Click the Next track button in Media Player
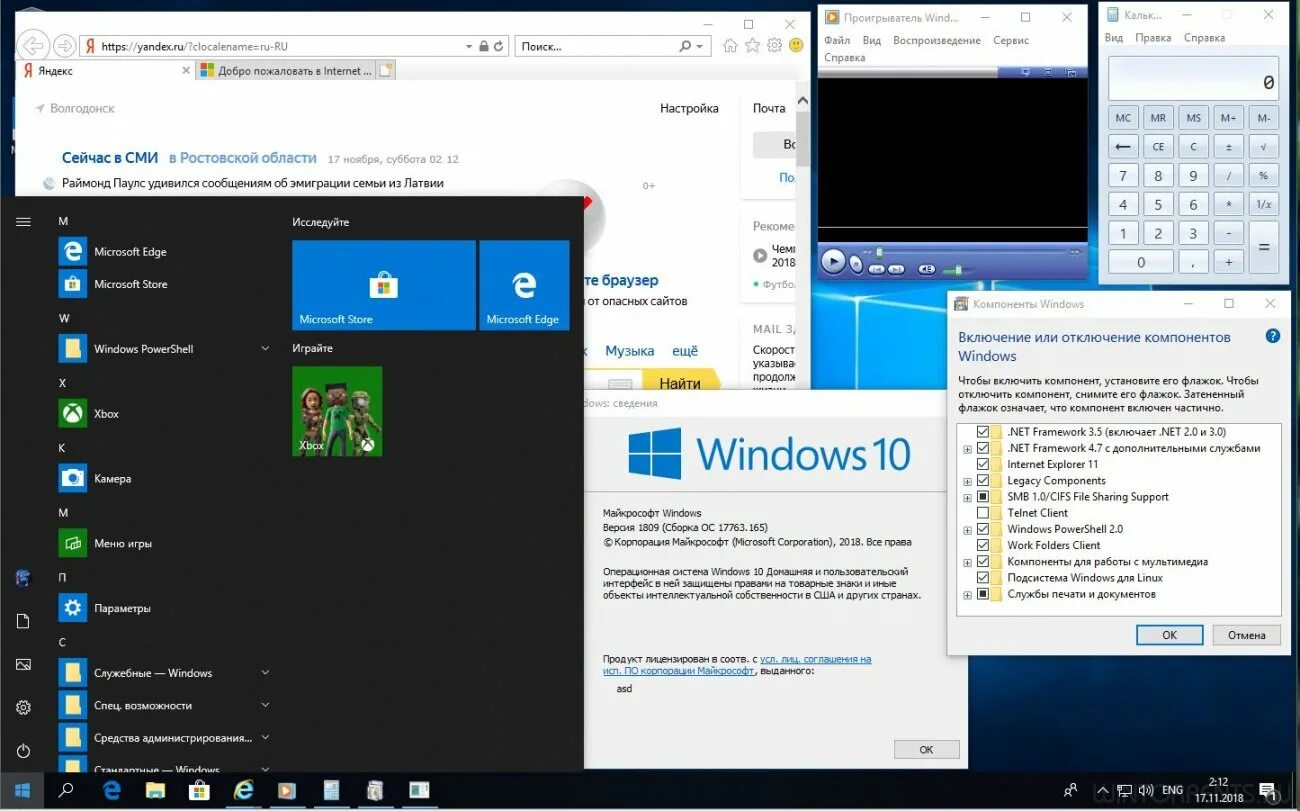The image size is (1300, 811). coord(896,269)
